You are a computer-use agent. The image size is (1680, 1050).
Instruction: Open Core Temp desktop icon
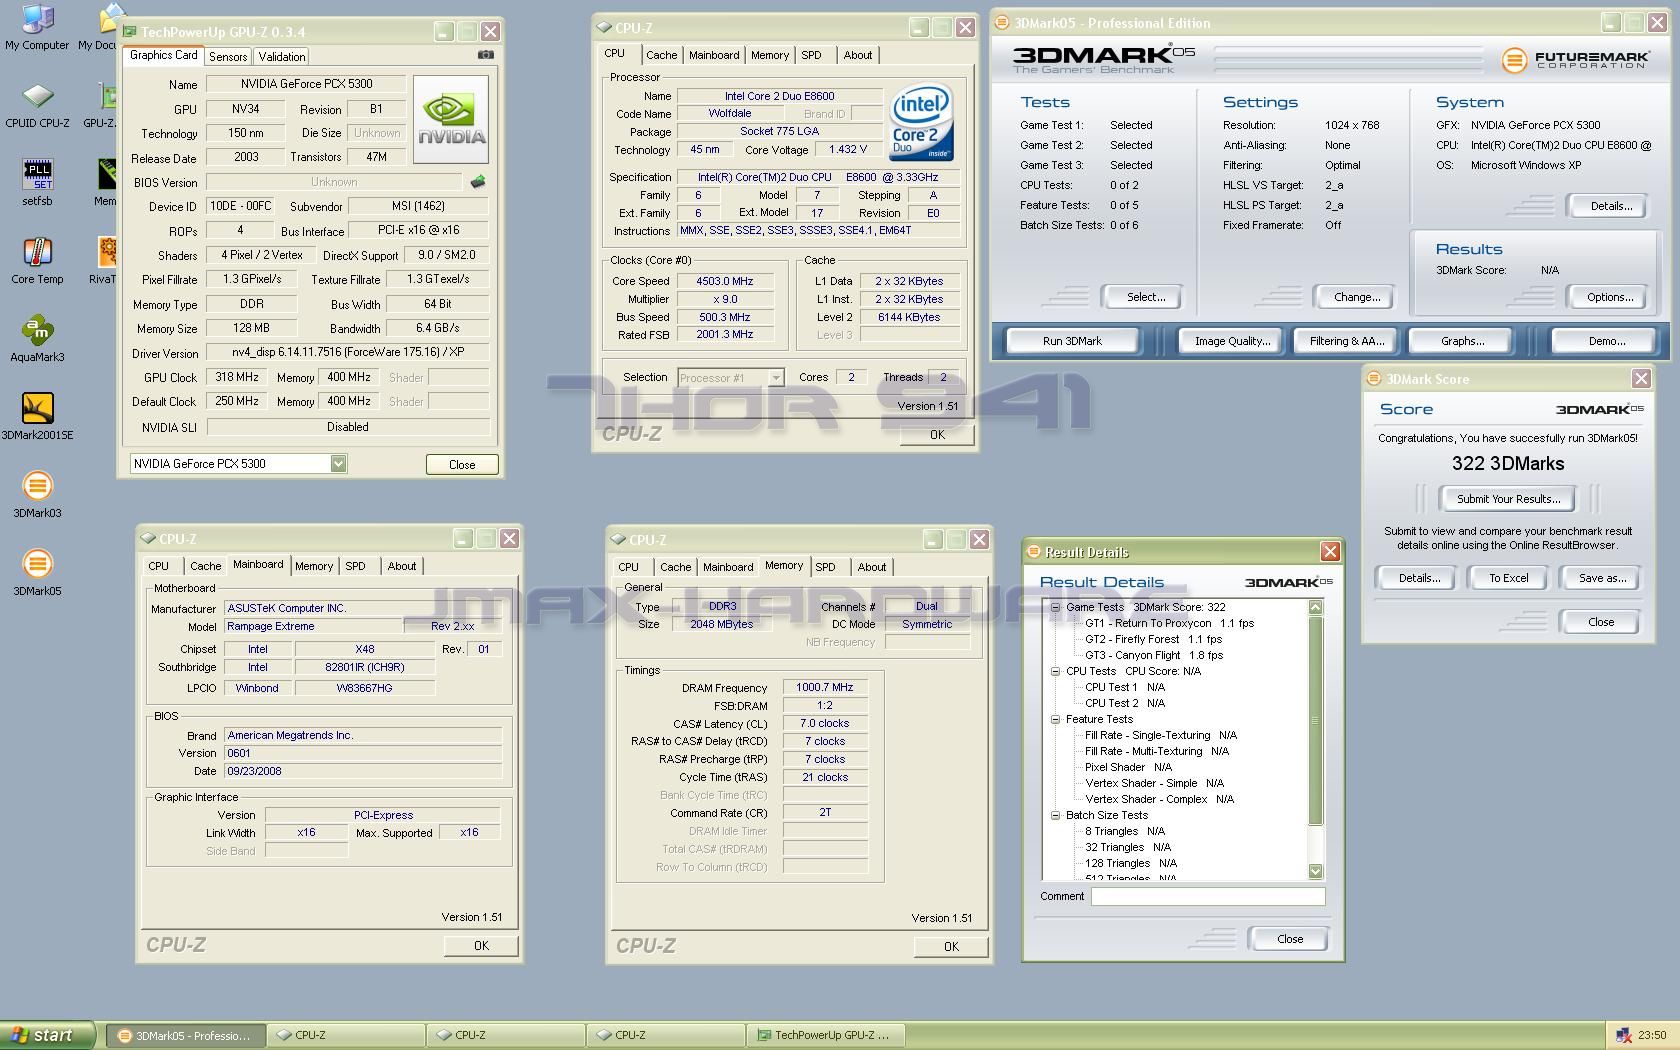[x=37, y=261]
